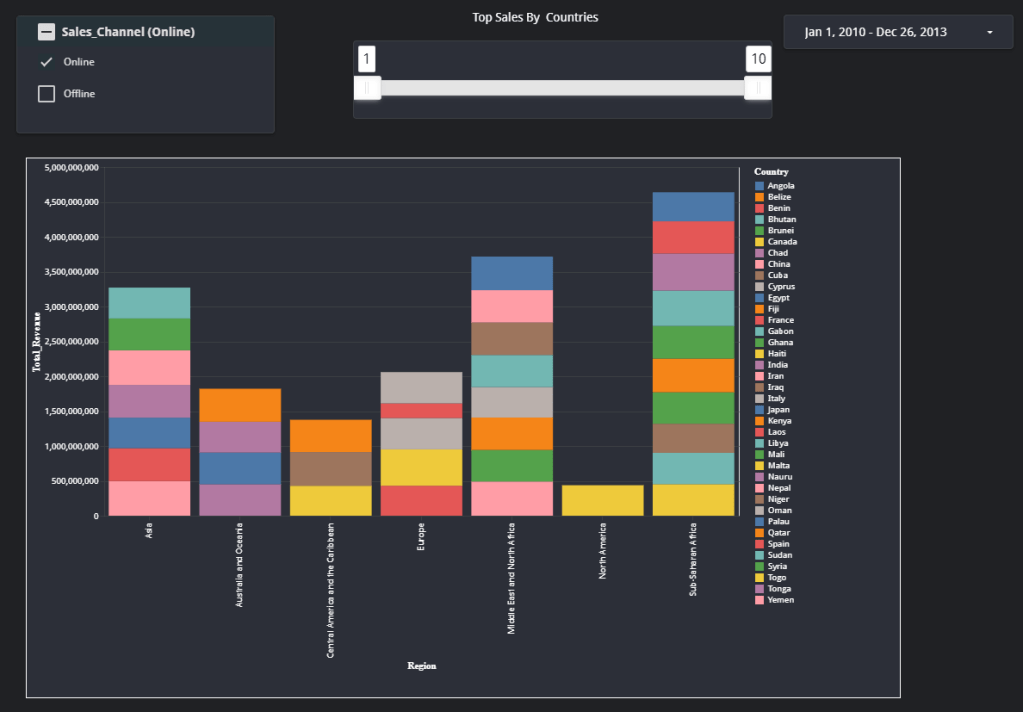
Task: Click the left slider handle
Action: point(367,88)
